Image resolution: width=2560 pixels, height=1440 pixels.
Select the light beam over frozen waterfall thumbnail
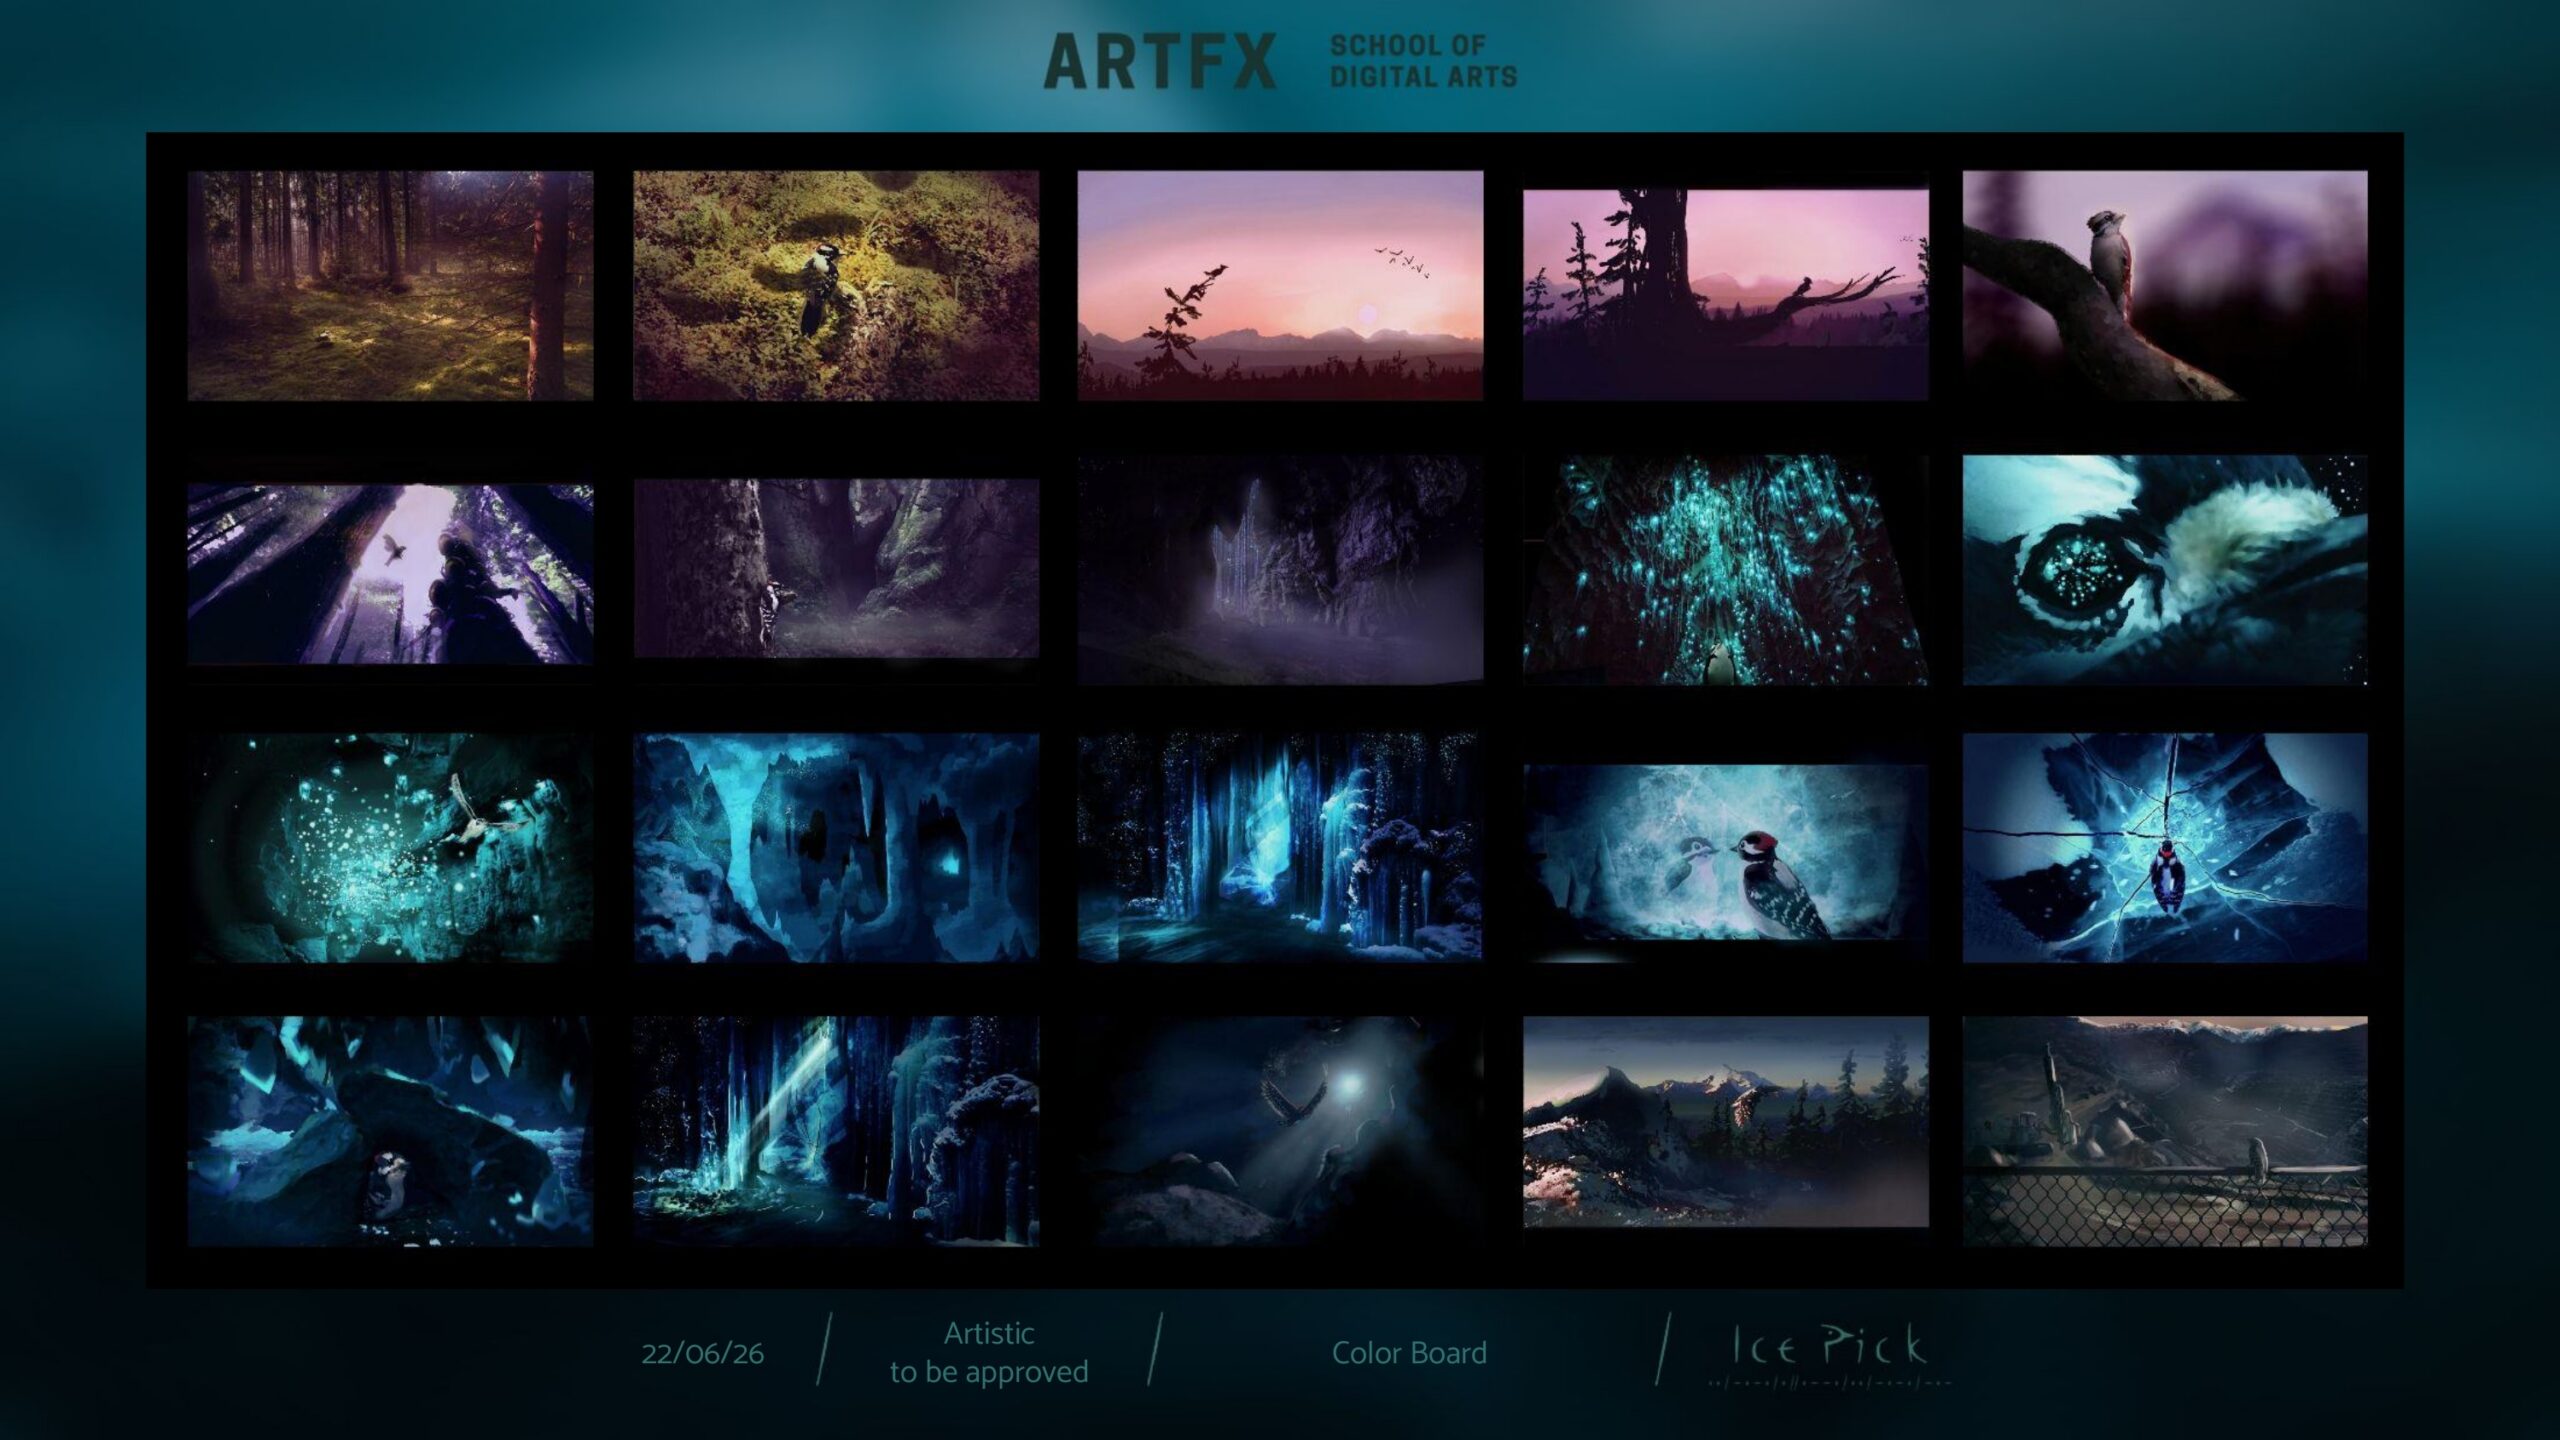pyautogui.click(x=836, y=1132)
